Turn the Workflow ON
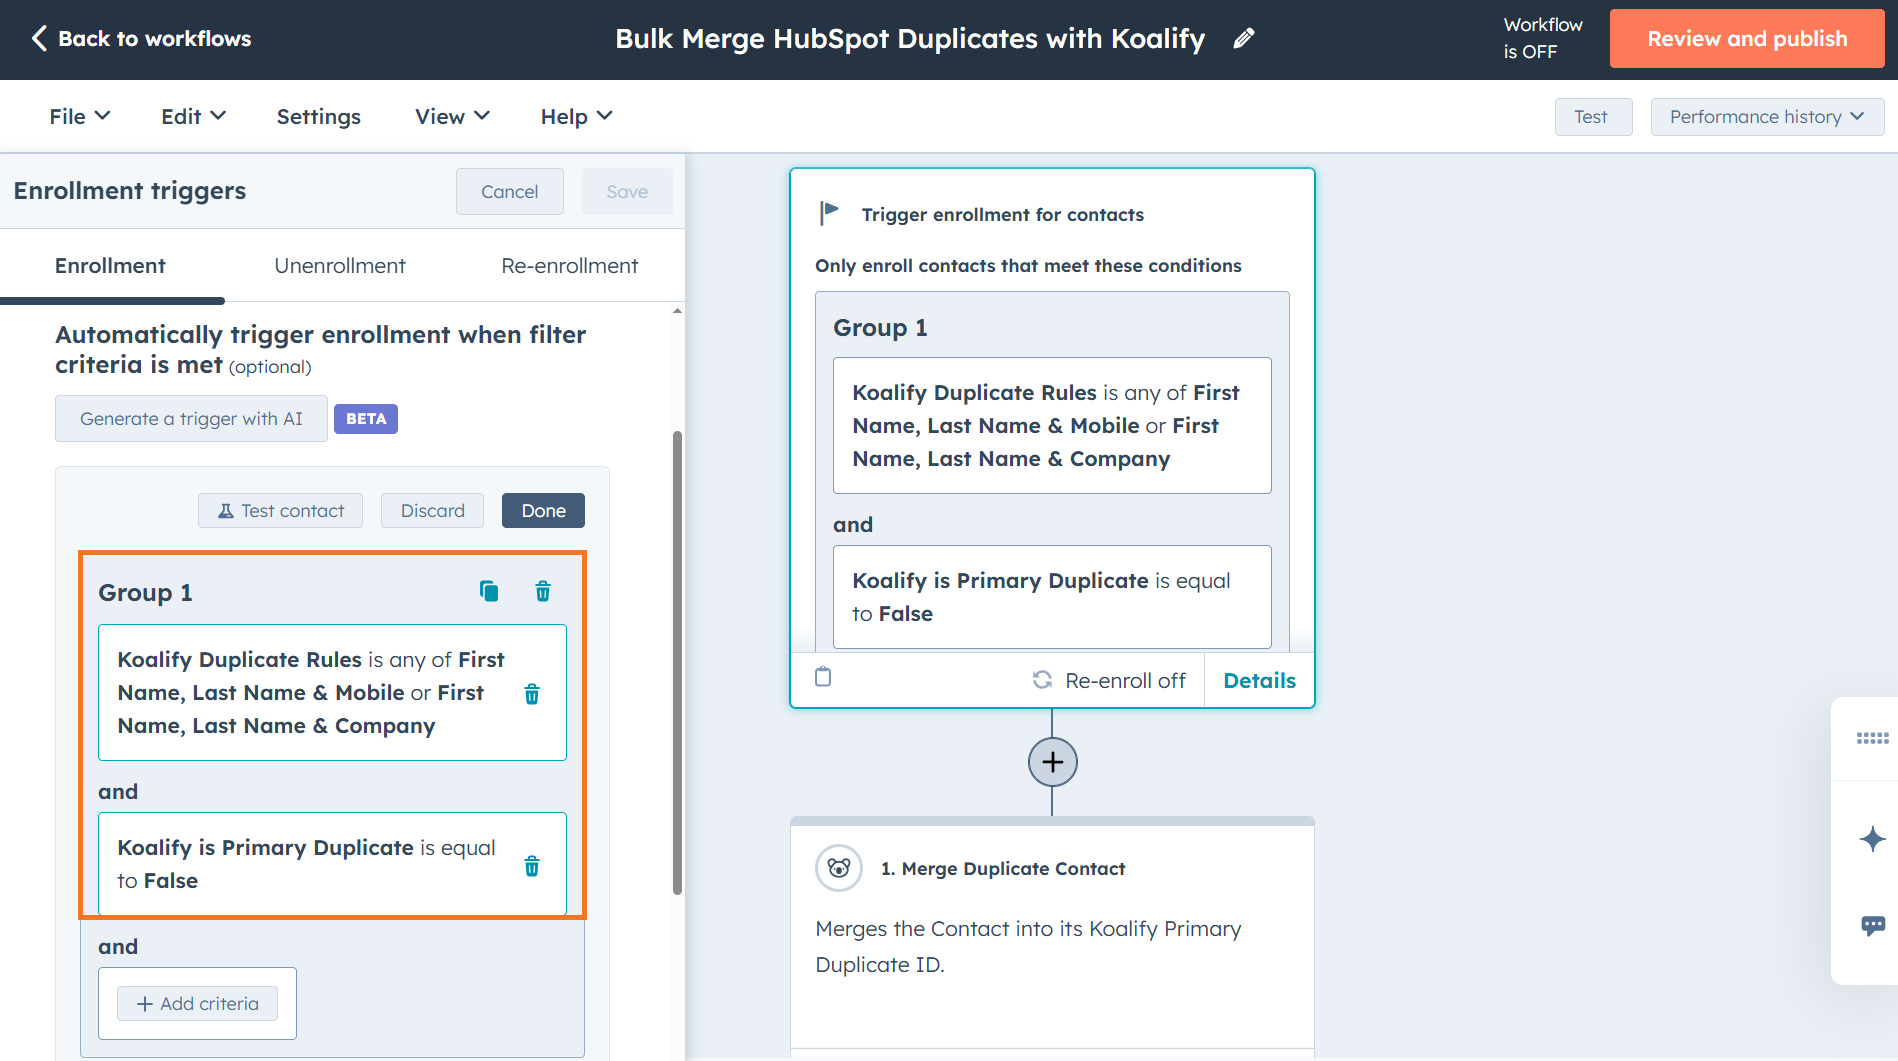This screenshot has width=1898, height=1061. pyautogui.click(x=1542, y=37)
